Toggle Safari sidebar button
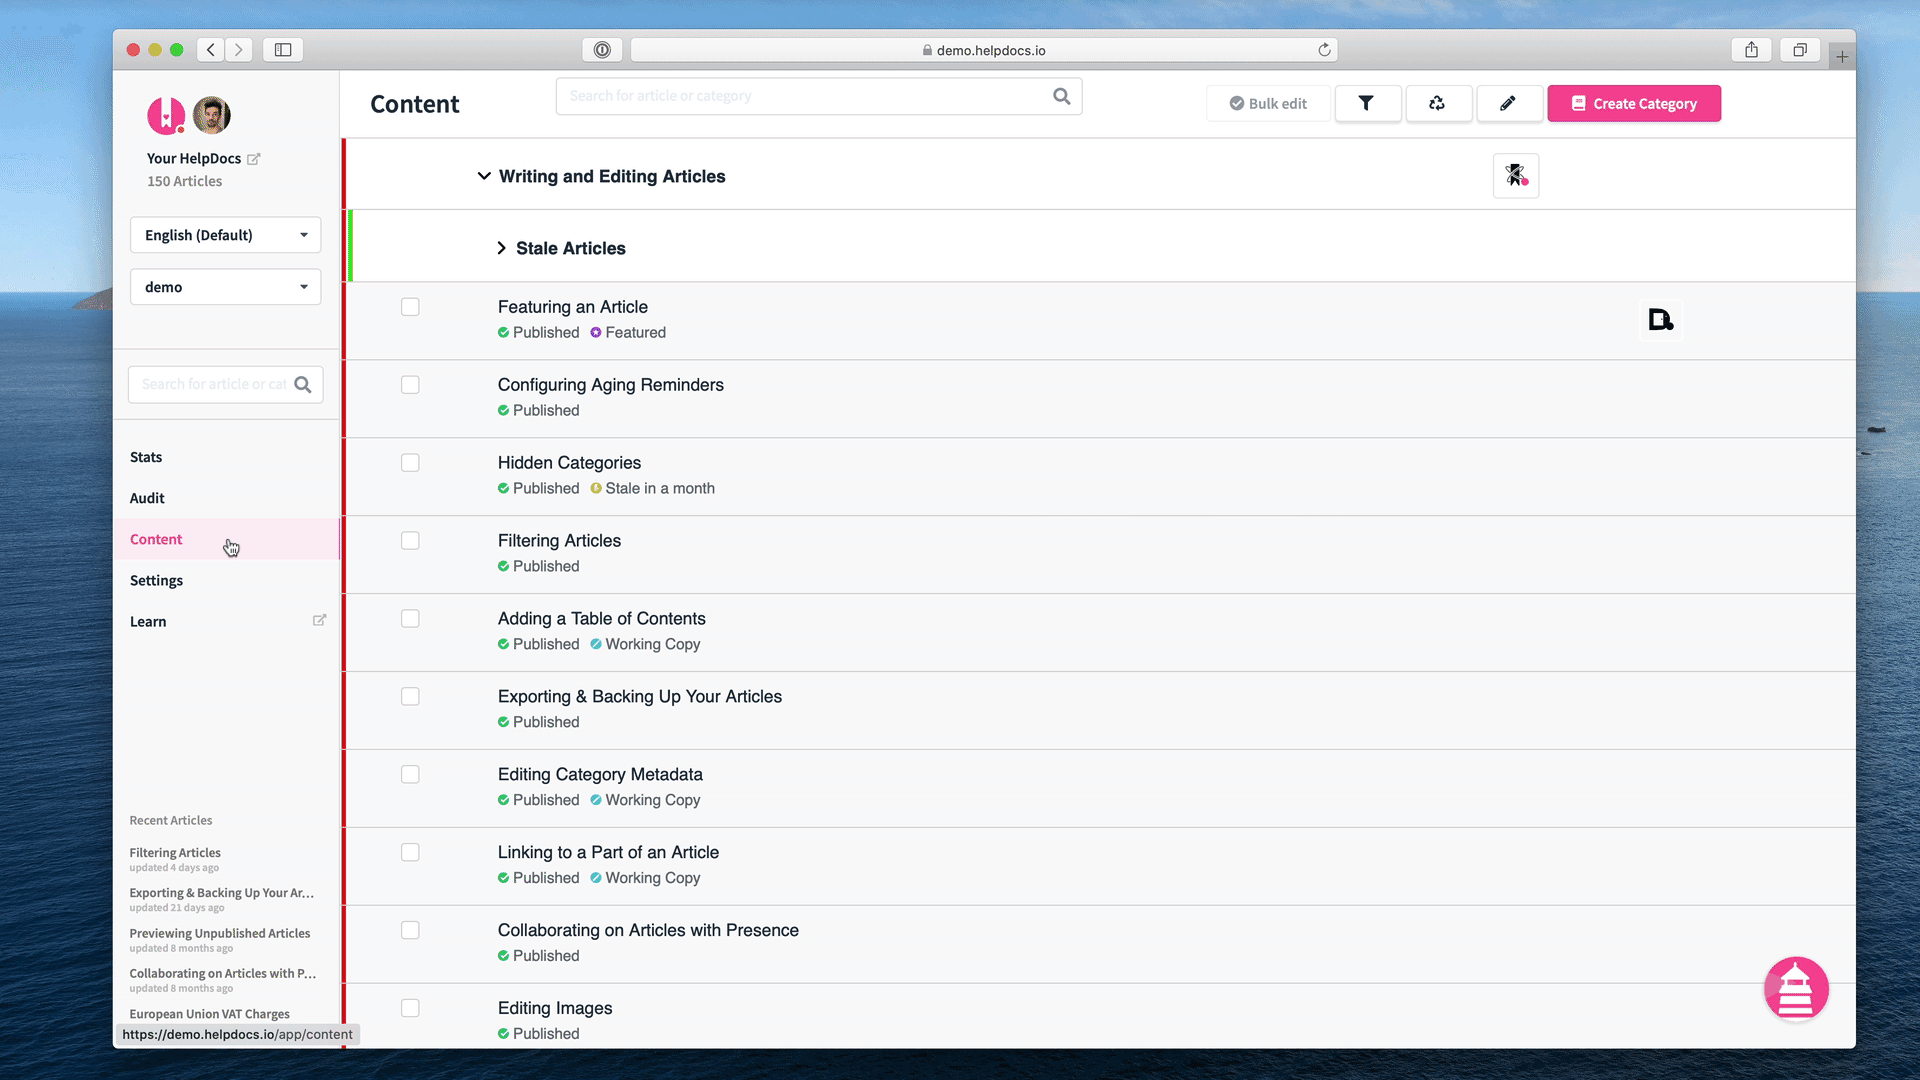 (x=283, y=50)
